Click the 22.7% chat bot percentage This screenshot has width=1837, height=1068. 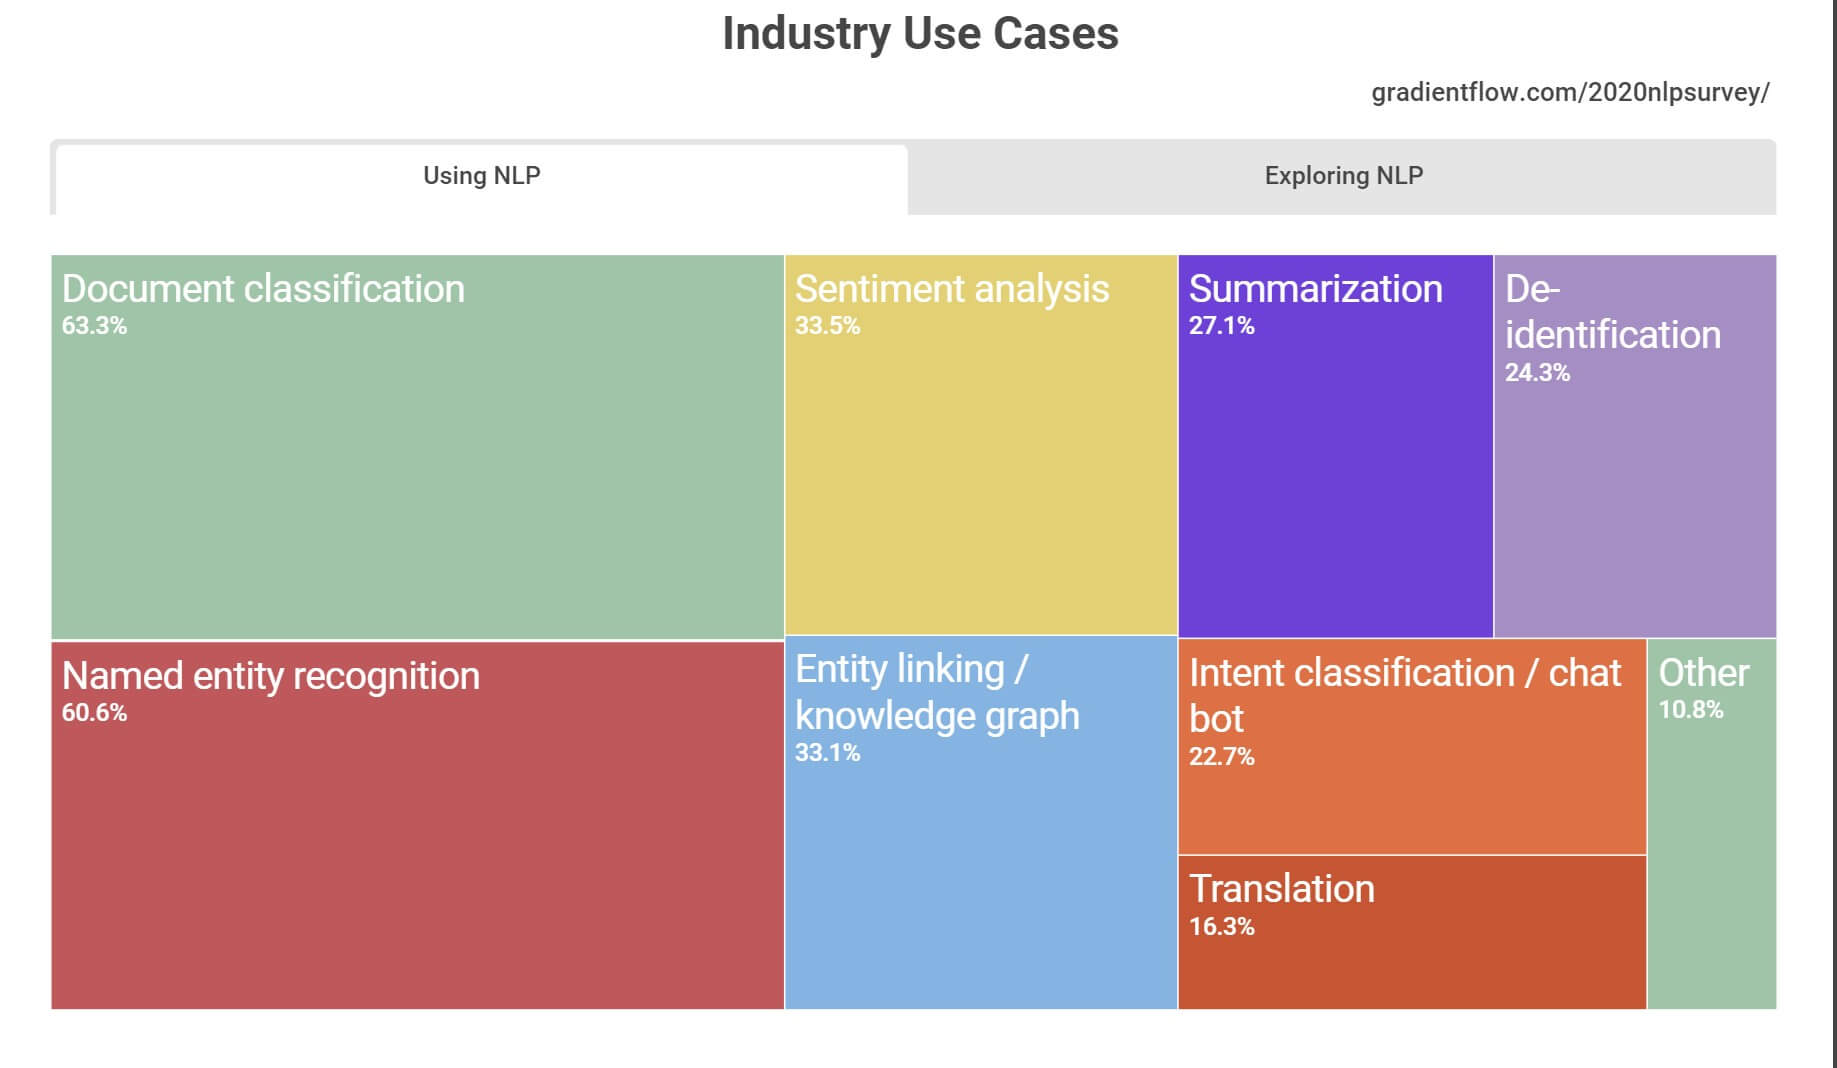(x=1221, y=757)
